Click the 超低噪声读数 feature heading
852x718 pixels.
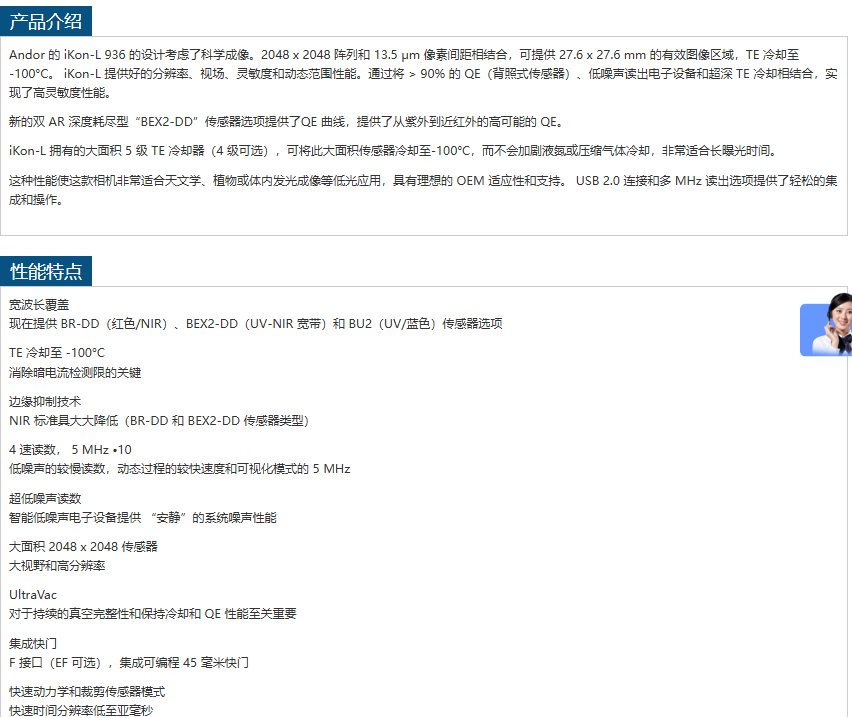coord(45,498)
